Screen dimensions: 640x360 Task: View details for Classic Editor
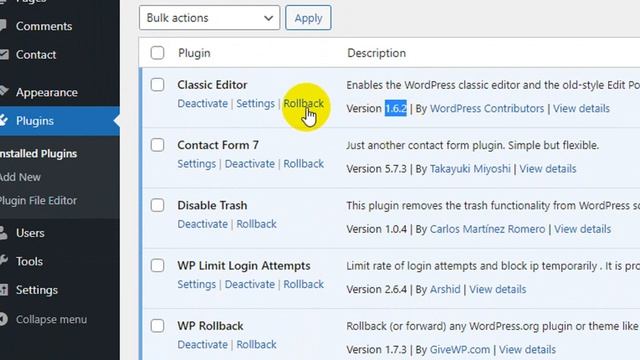(x=581, y=109)
